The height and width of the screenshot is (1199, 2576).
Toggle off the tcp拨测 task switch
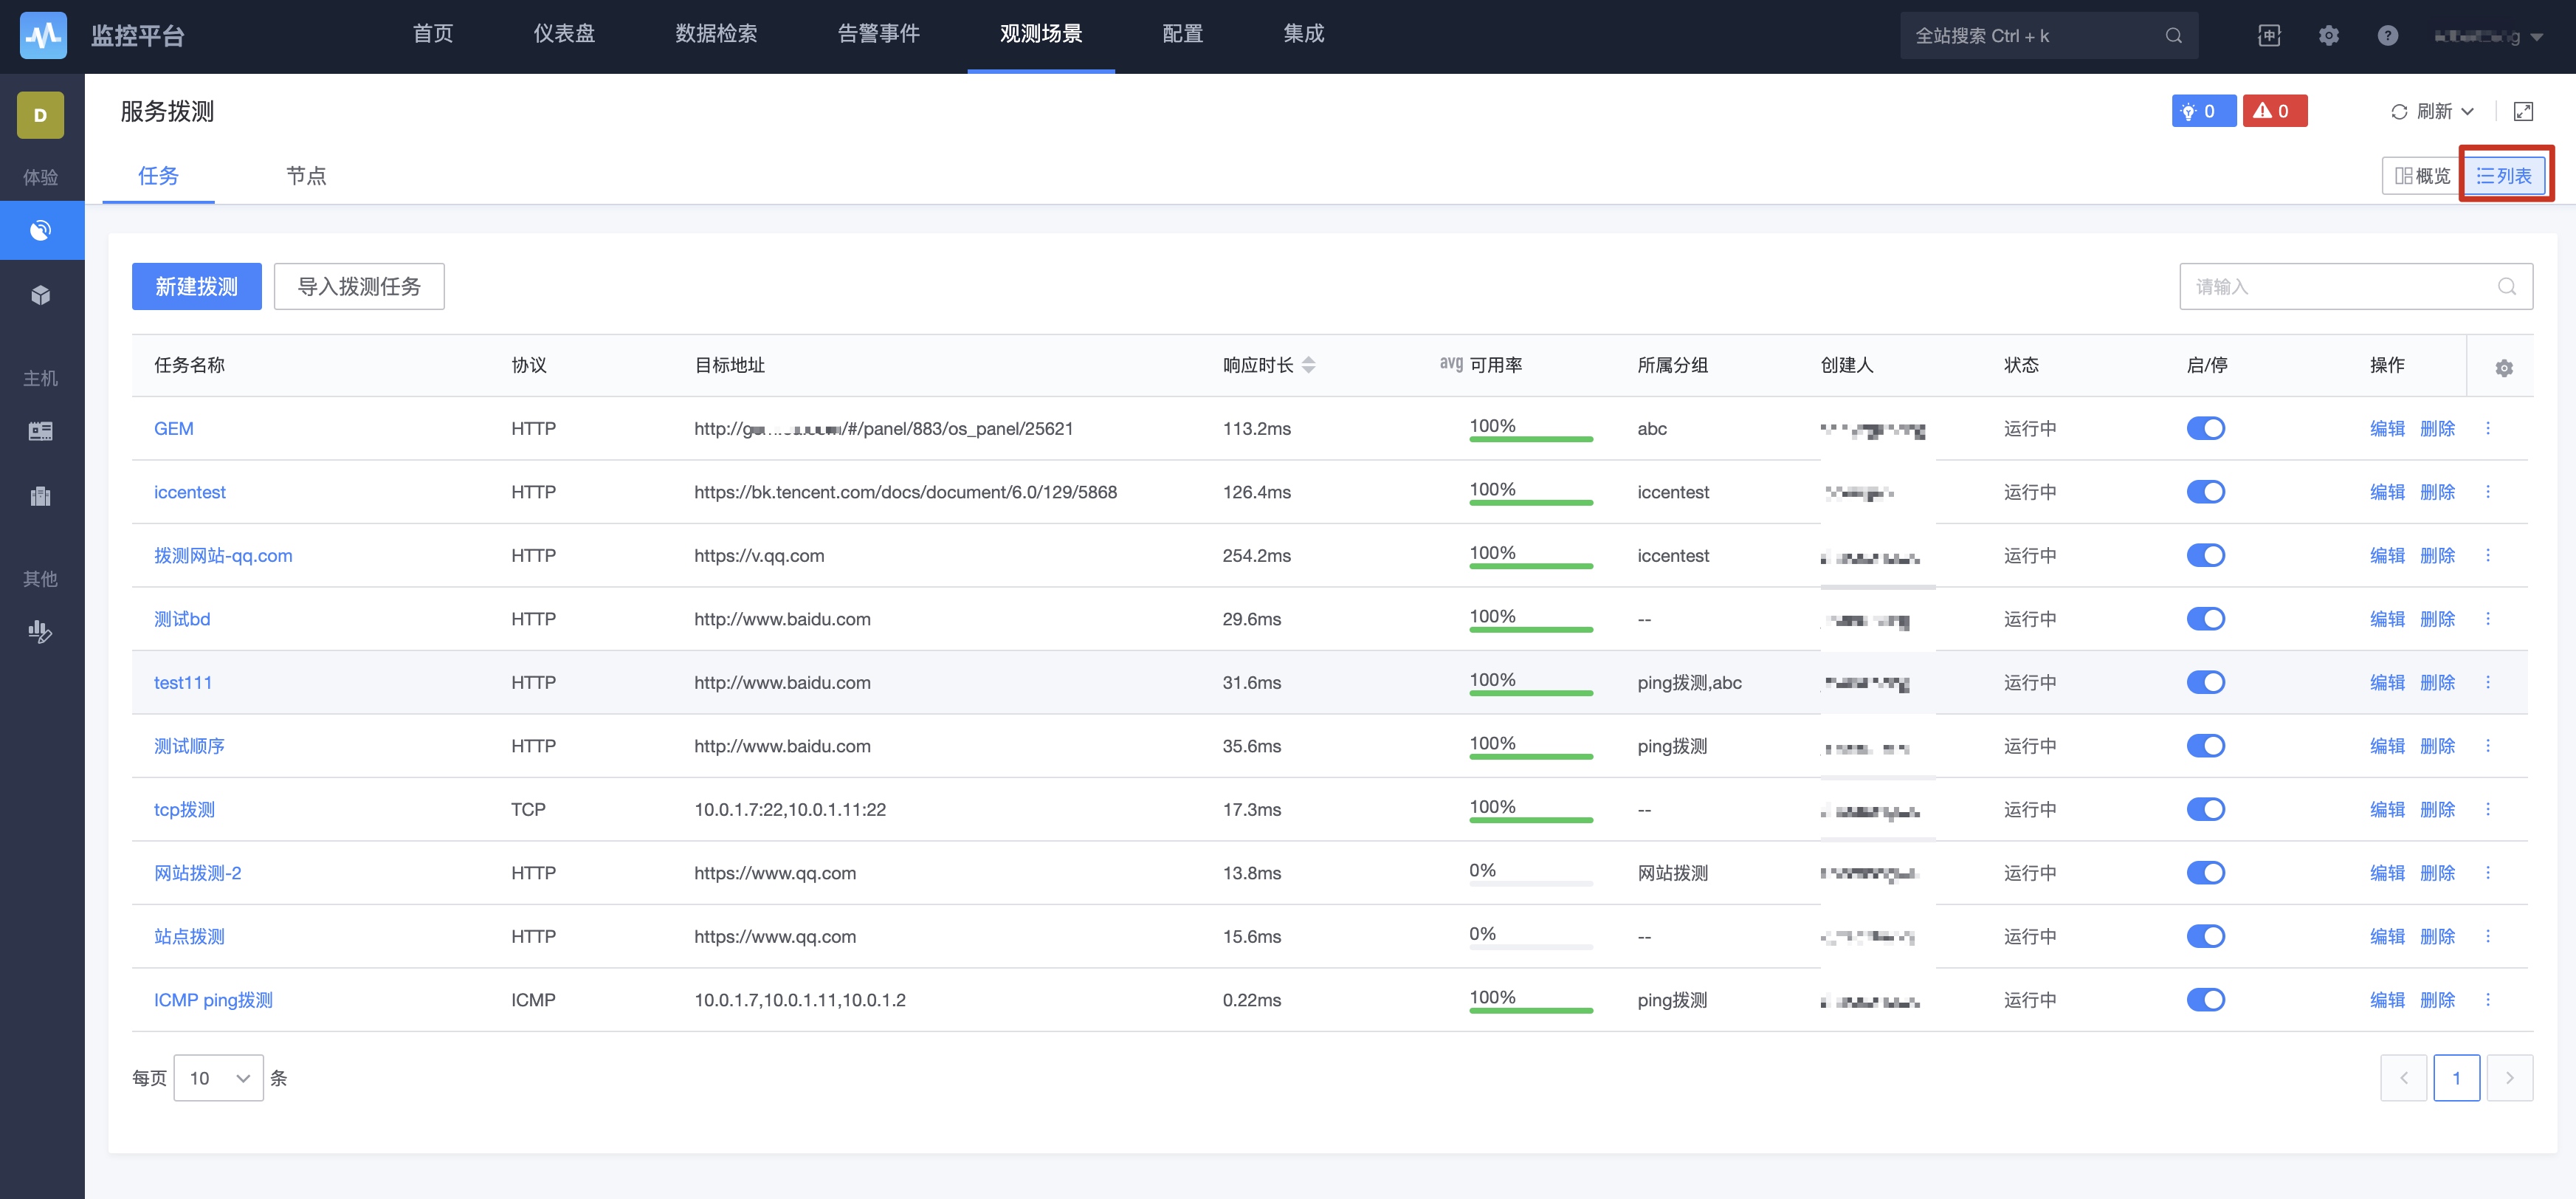coord(2205,809)
